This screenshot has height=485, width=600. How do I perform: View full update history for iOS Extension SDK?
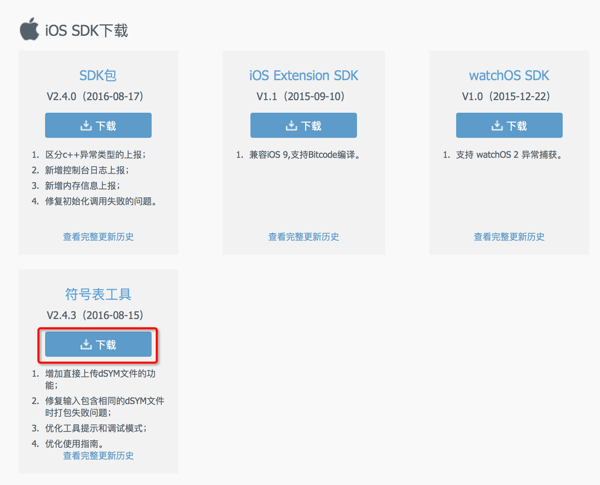tap(303, 237)
